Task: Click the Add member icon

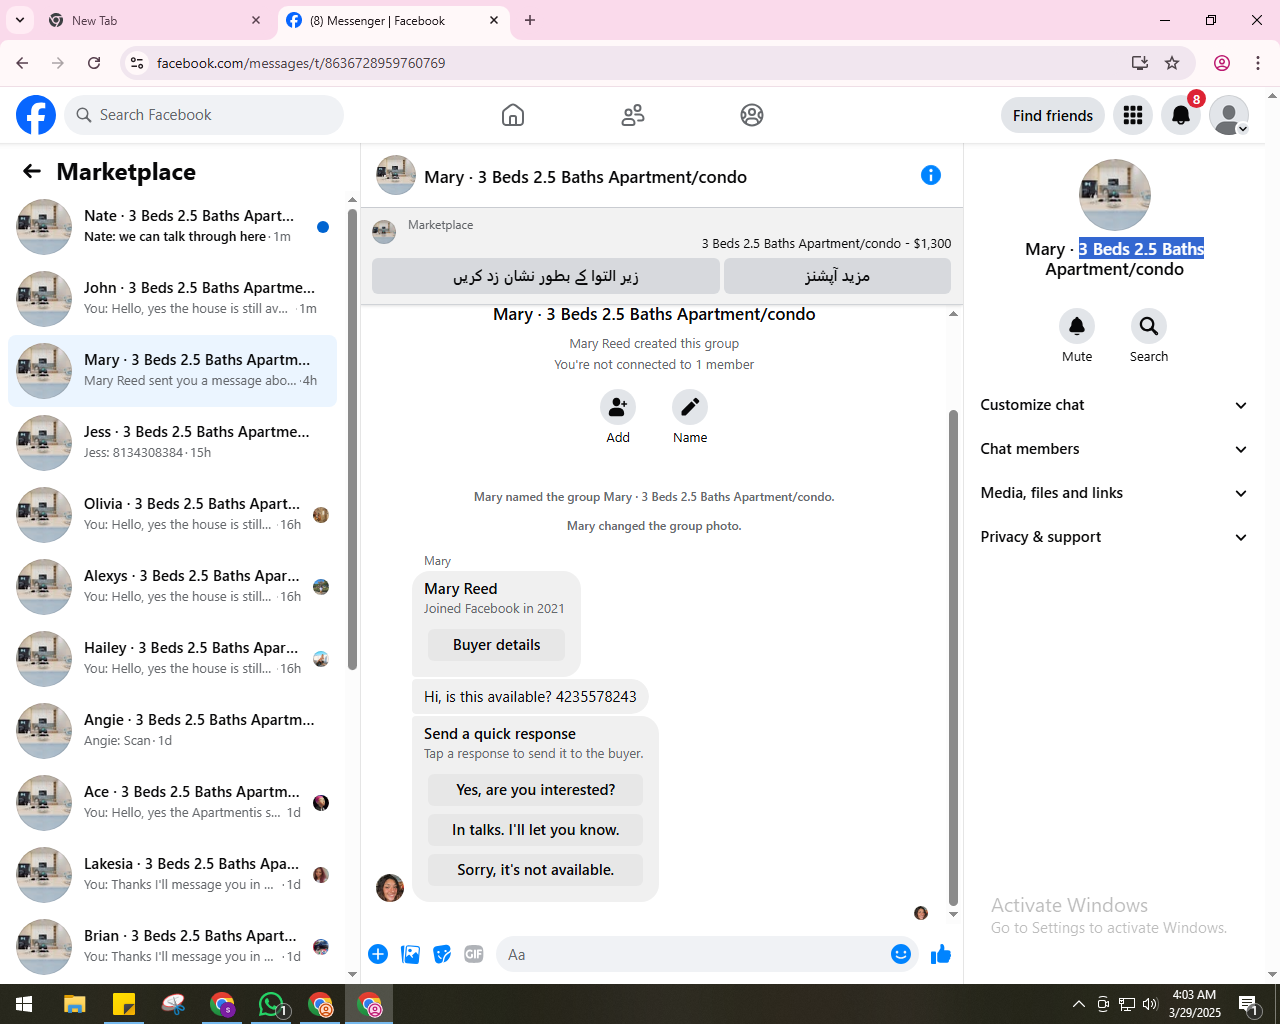Action: click(x=618, y=407)
